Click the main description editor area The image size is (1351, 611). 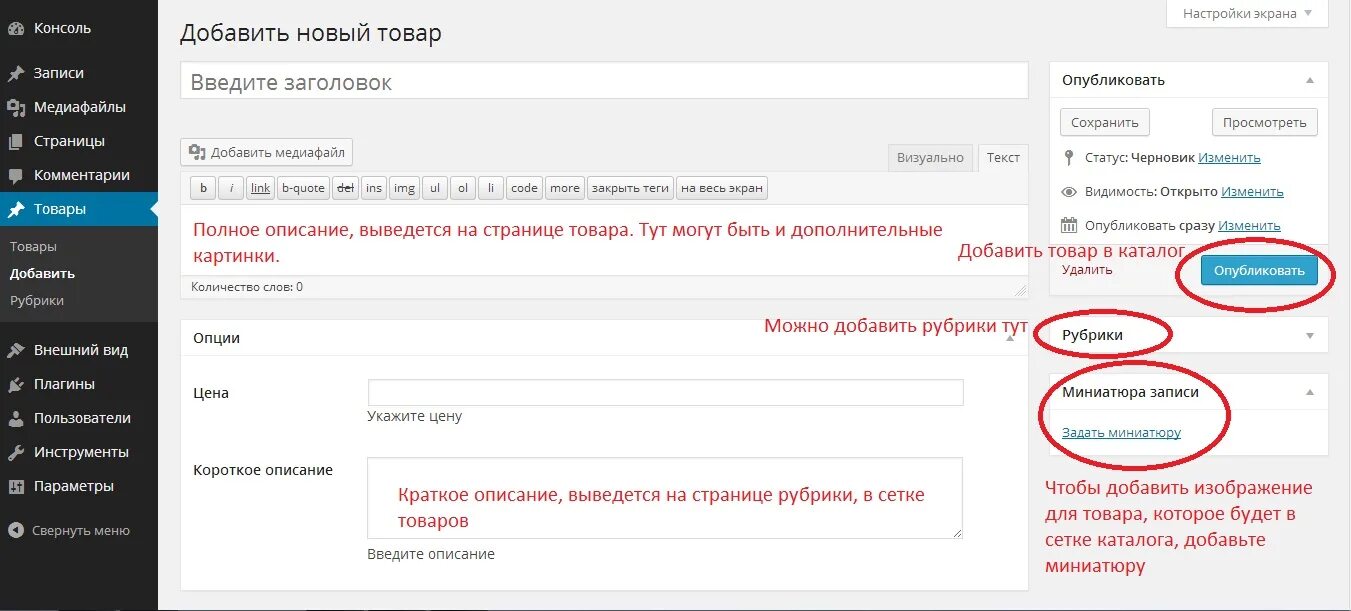coord(604,240)
